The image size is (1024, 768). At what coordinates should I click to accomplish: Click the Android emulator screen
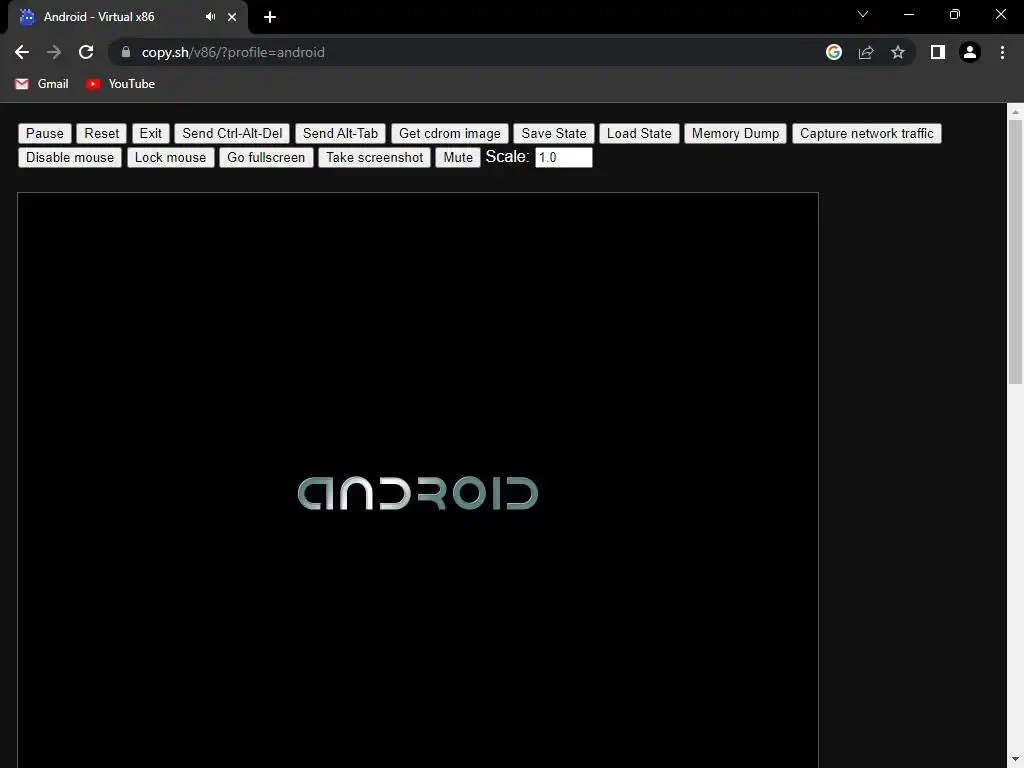[418, 480]
